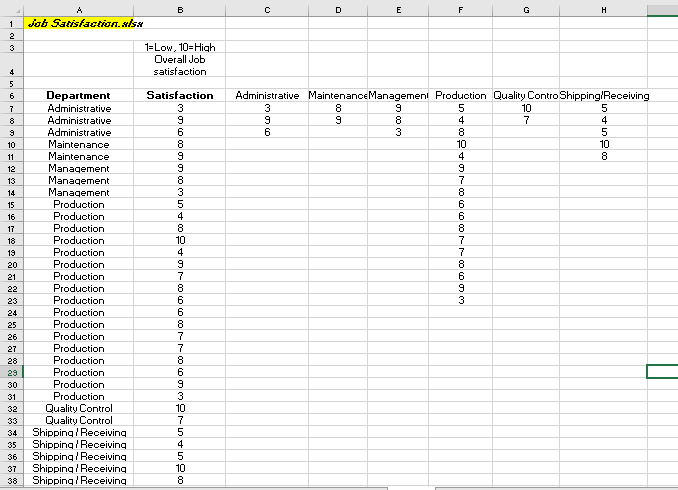Viewport: 678px width, 490px height.
Task: Select 'Maintenance' in row 10 column A
Action: [x=79, y=144]
